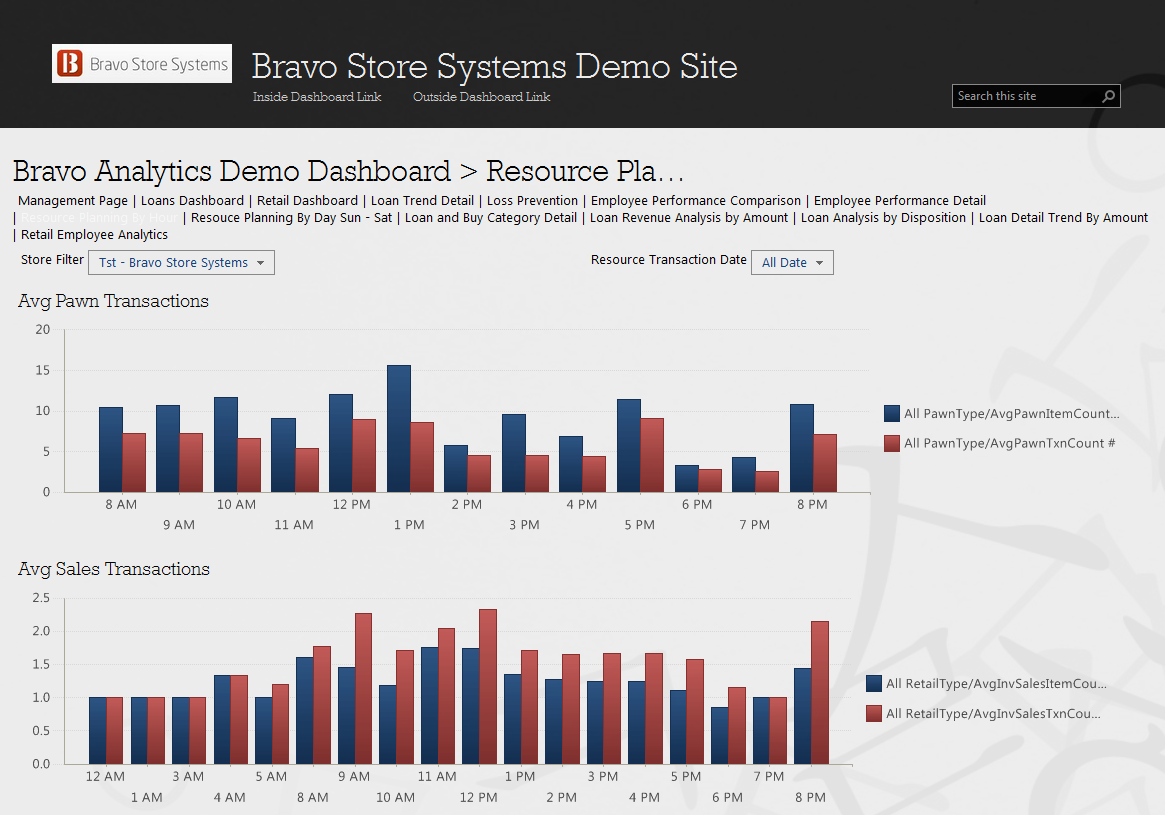Click the blue AvgInvSalesItemCount legend swatch
Screen dimensions: 1165x815
[874, 684]
